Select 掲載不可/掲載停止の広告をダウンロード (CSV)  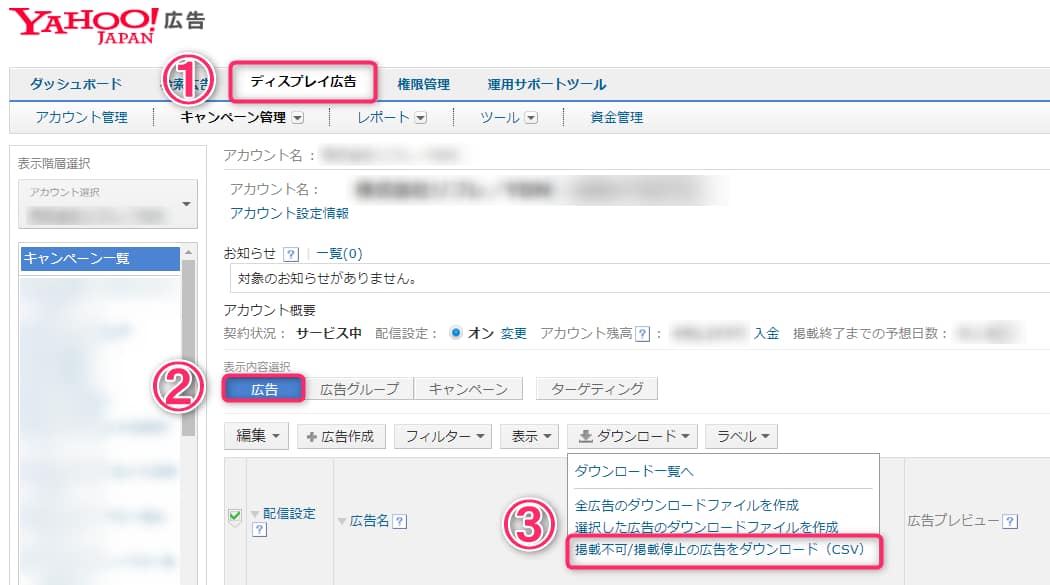719,549
